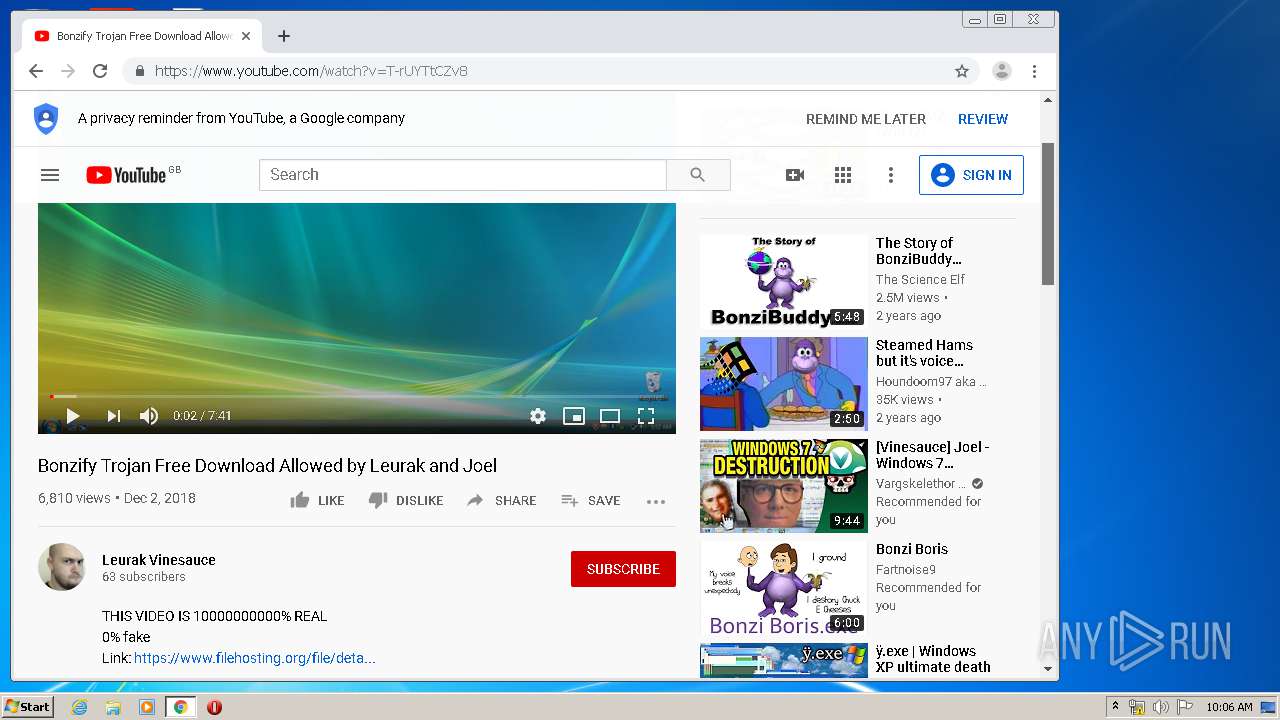1280x720 pixels.
Task: Enter fullscreen video mode
Action: point(646,416)
